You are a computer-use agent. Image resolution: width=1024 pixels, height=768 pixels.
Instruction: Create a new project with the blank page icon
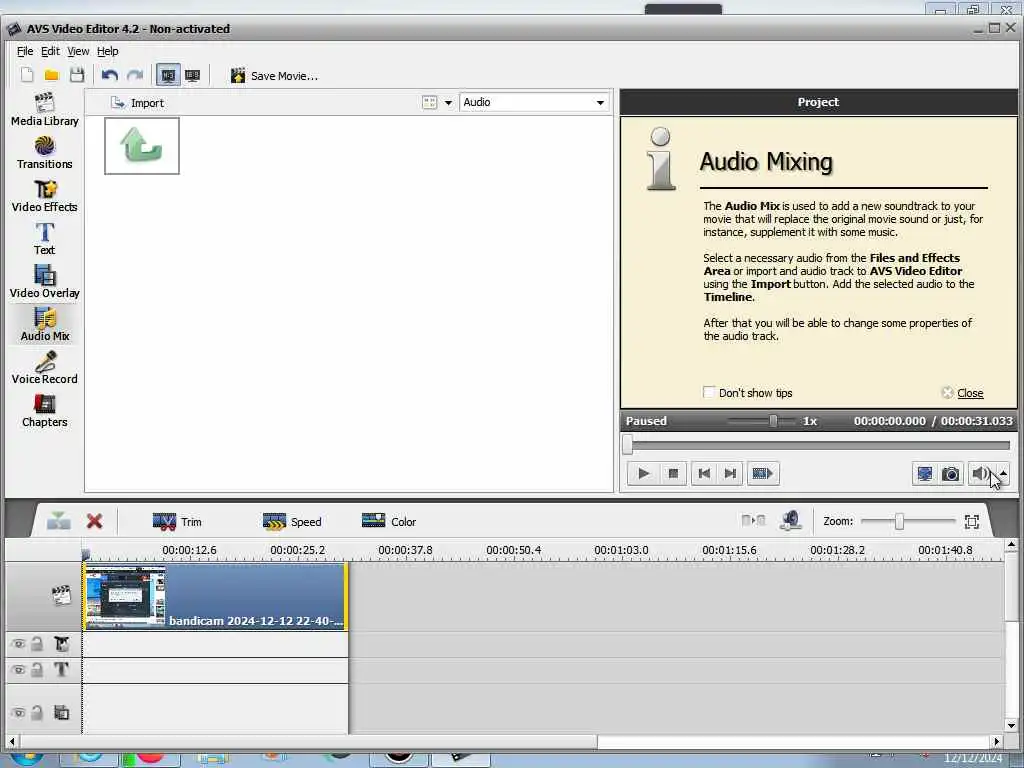pos(27,75)
